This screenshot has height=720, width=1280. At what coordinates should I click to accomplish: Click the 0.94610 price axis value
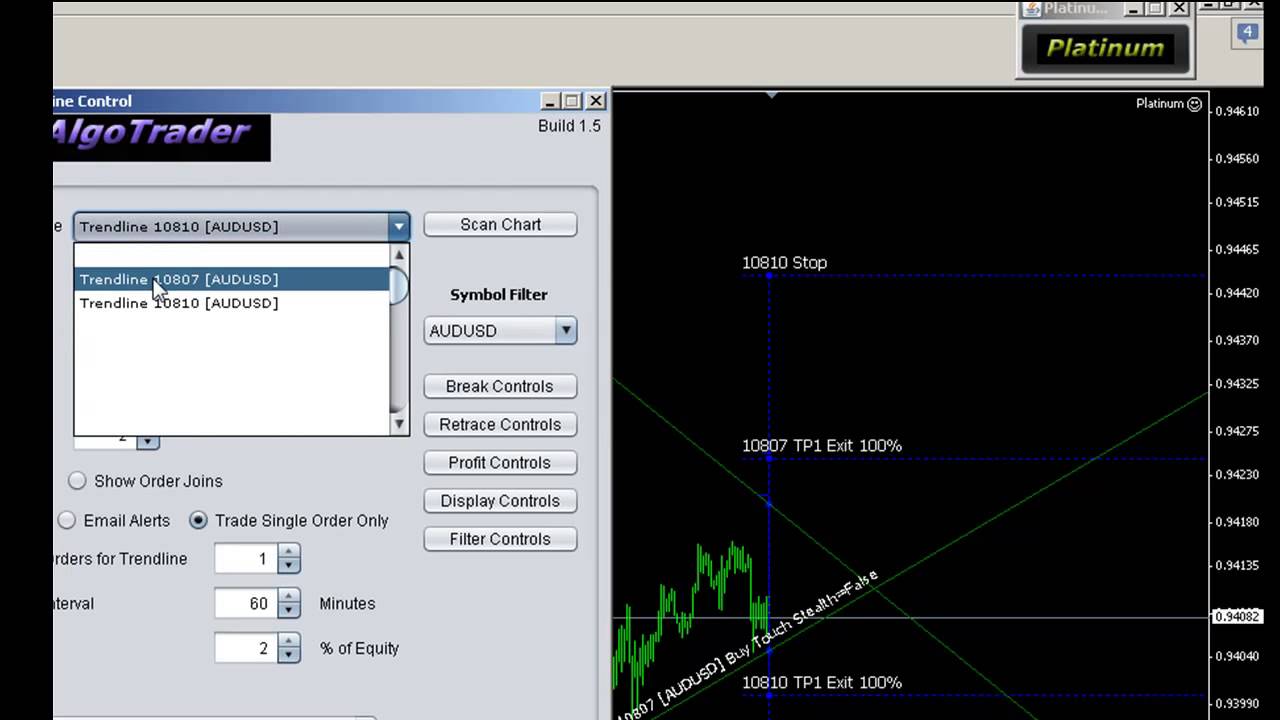(1237, 111)
